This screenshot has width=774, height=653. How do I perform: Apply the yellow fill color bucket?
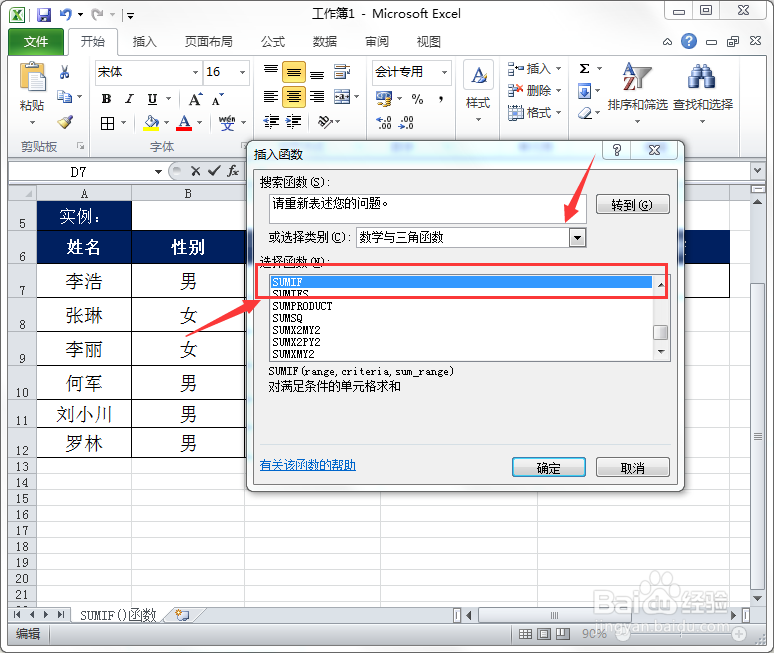click(x=151, y=122)
